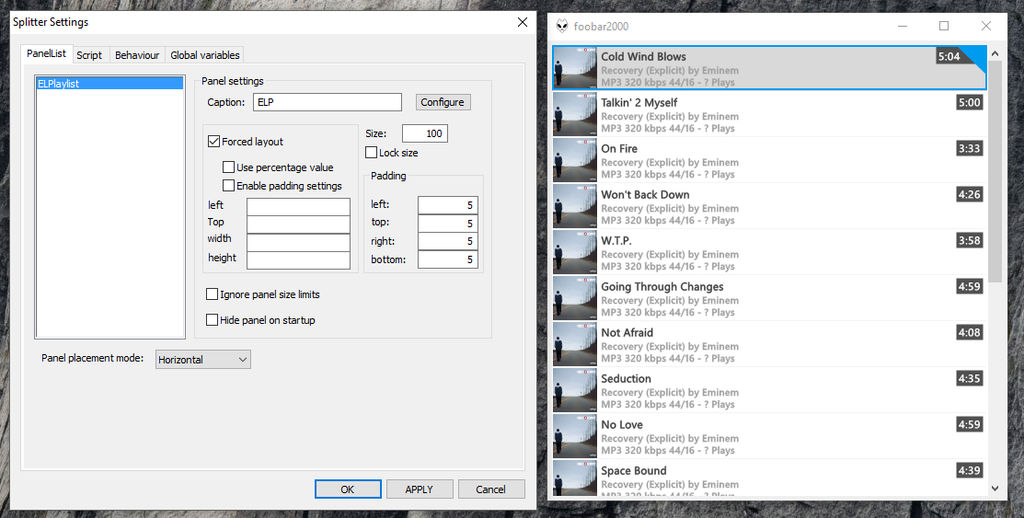This screenshot has width=1024, height=518.
Task: Click the Padding right field
Action: 448,241
